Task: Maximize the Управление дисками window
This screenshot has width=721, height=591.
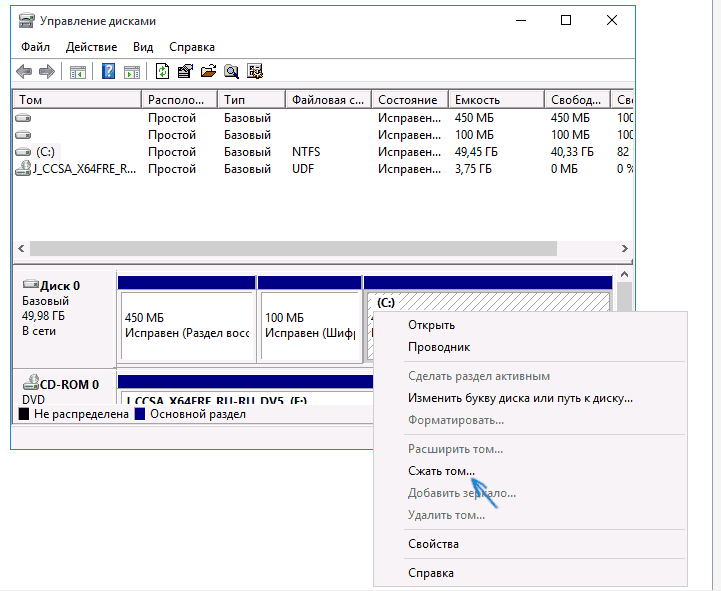Action: pyautogui.click(x=566, y=20)
